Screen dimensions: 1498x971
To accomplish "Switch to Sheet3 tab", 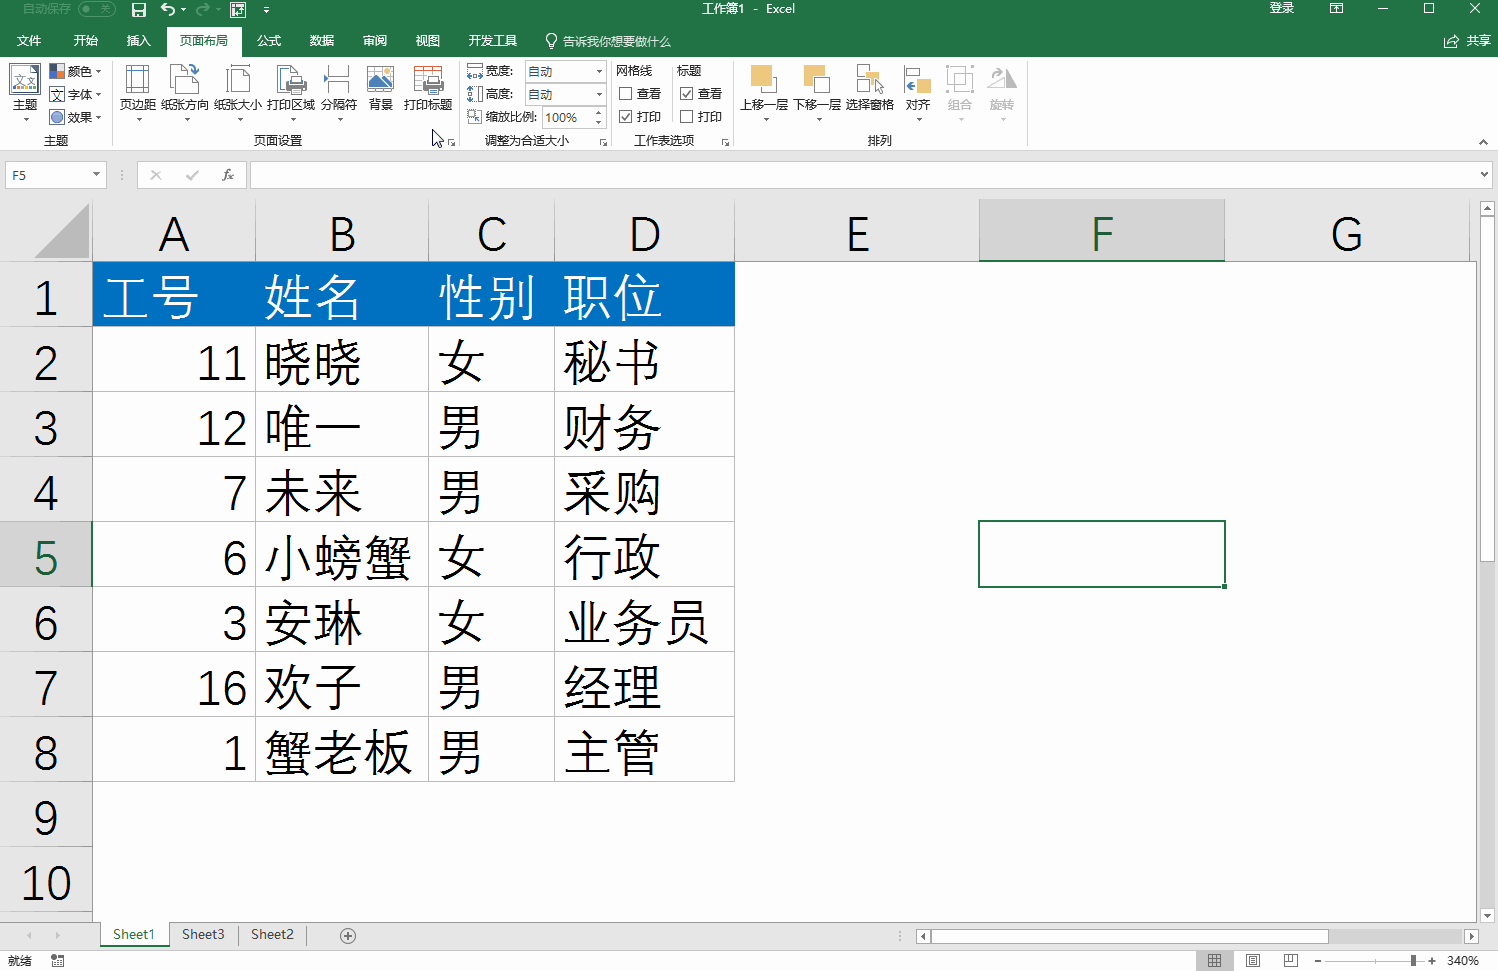I will tap(203, 935).
